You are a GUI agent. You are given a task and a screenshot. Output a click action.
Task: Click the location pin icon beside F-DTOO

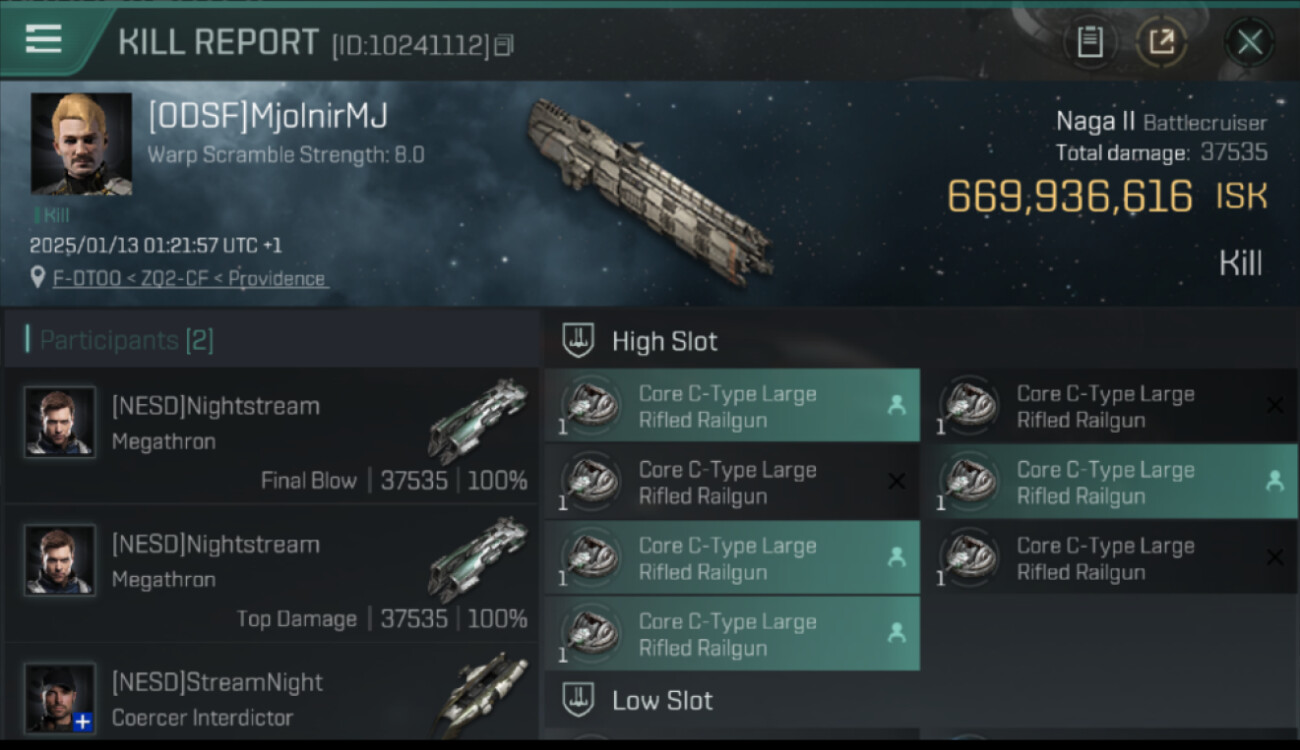click(x=38, y=277)
